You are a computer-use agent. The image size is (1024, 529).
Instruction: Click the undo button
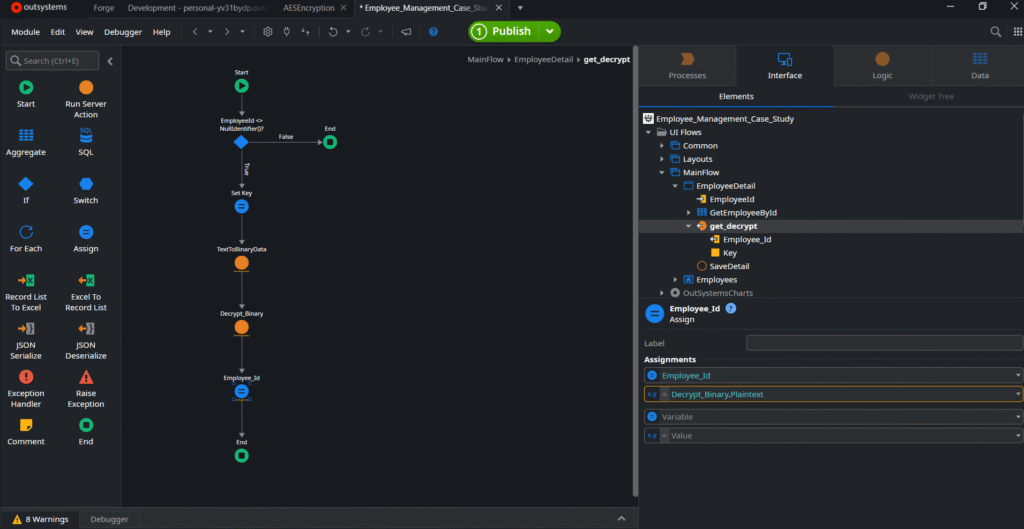pos(333,32)
